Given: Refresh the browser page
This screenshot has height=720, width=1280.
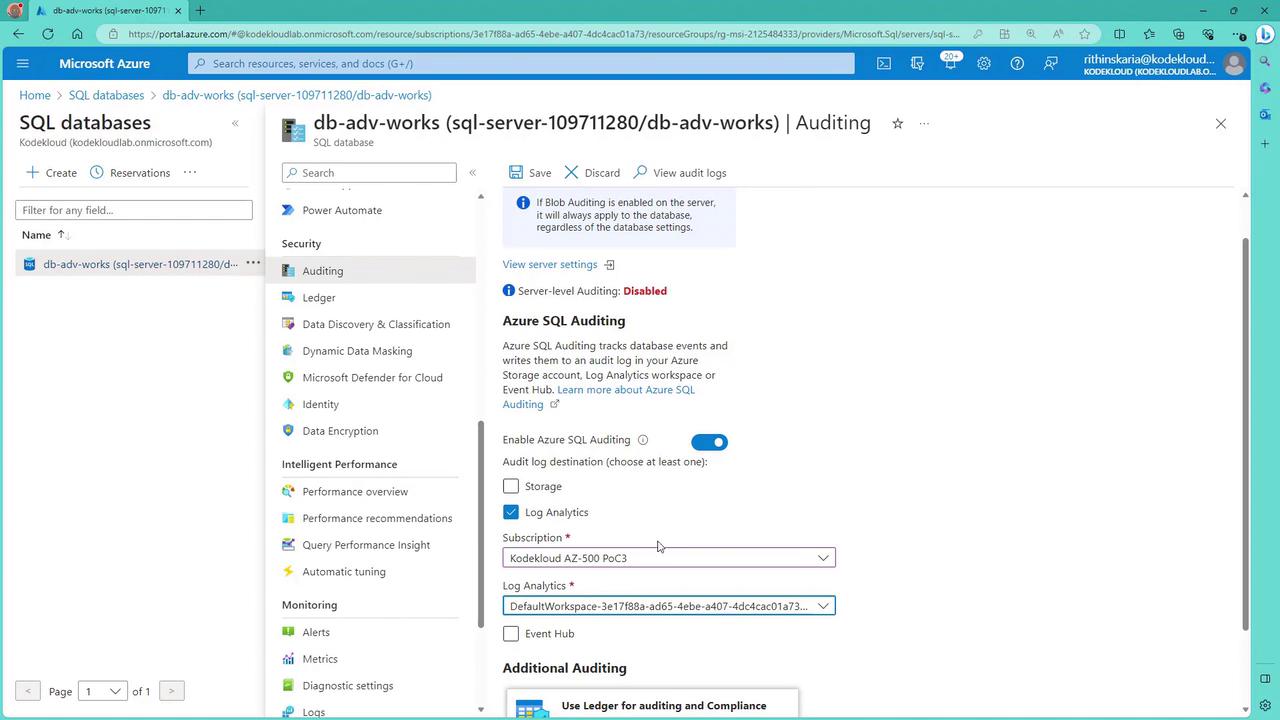Looking at the screenshot, I should 47,34.
